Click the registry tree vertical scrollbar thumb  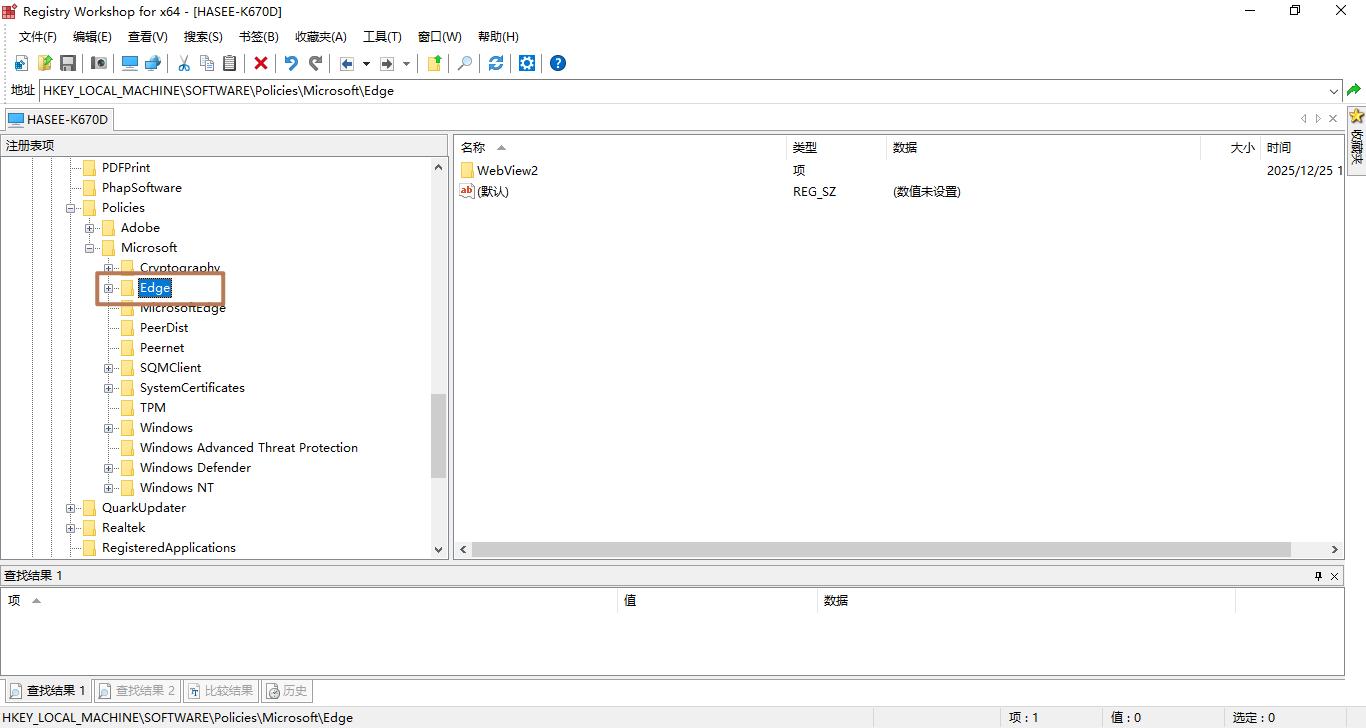point(439,436)
